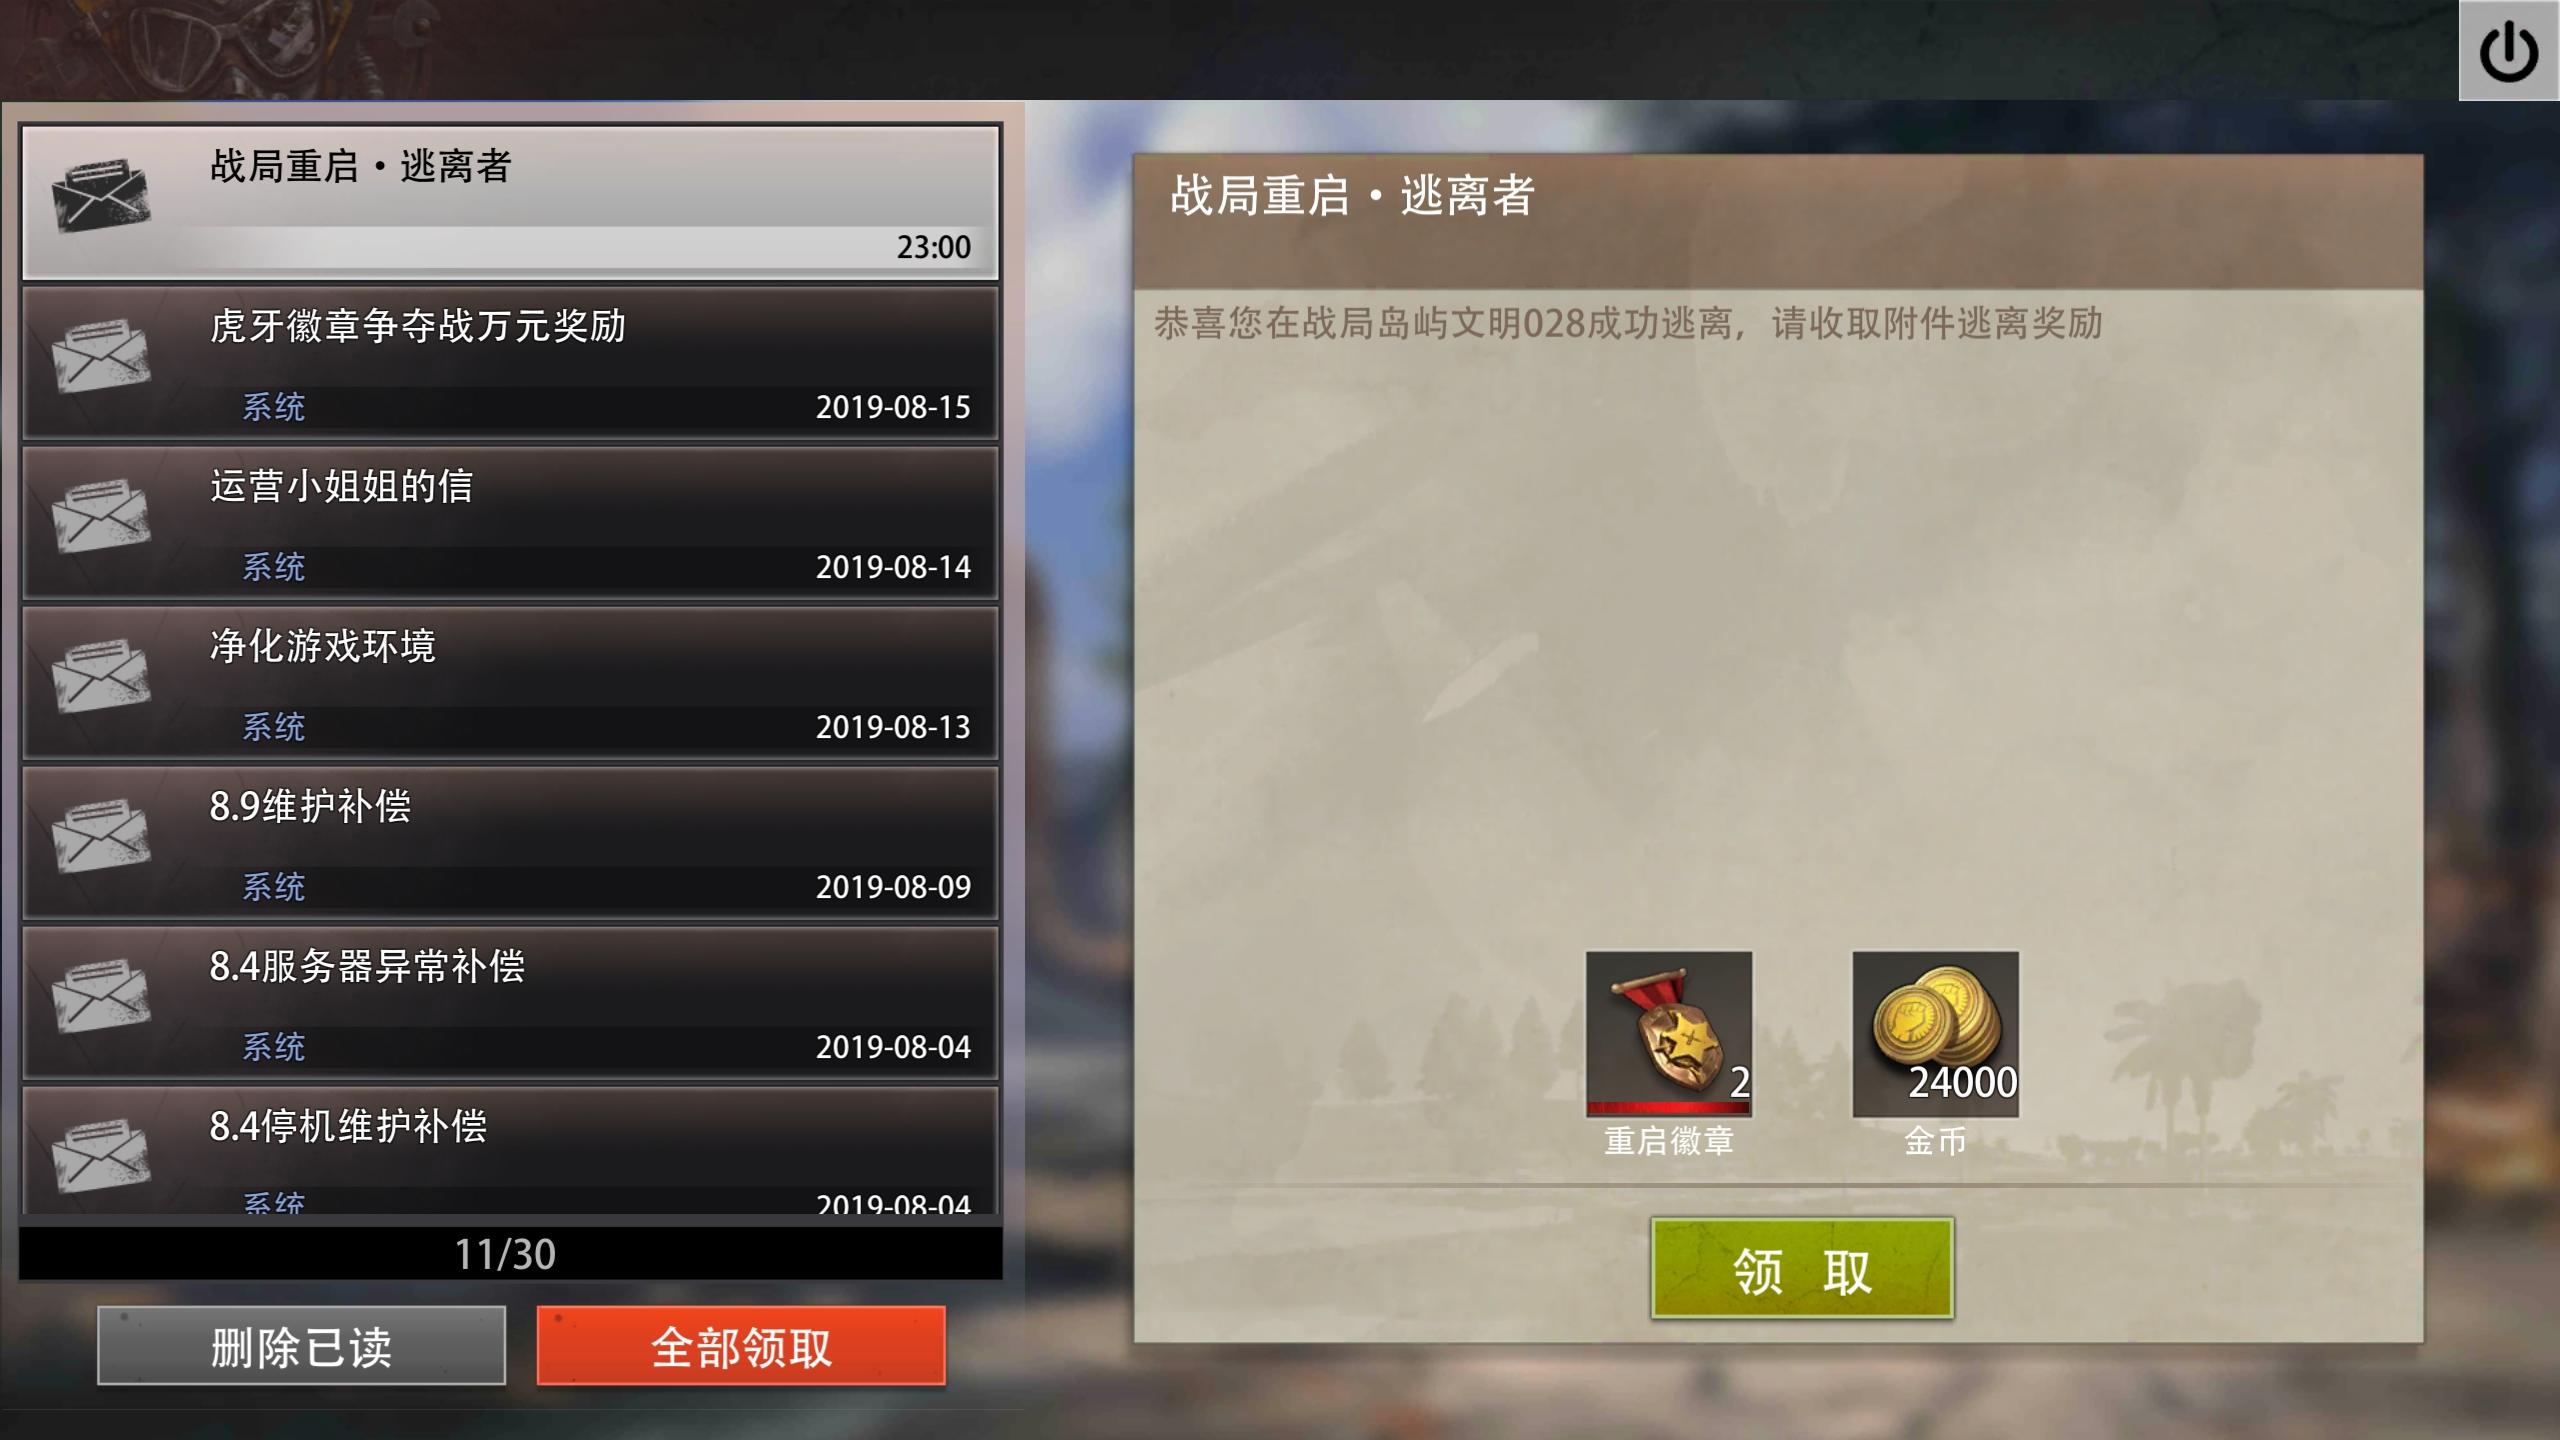Click the 11/30 mail counter bar
Viewport: 2560px width, 1440px height.
click(510, 1253)
